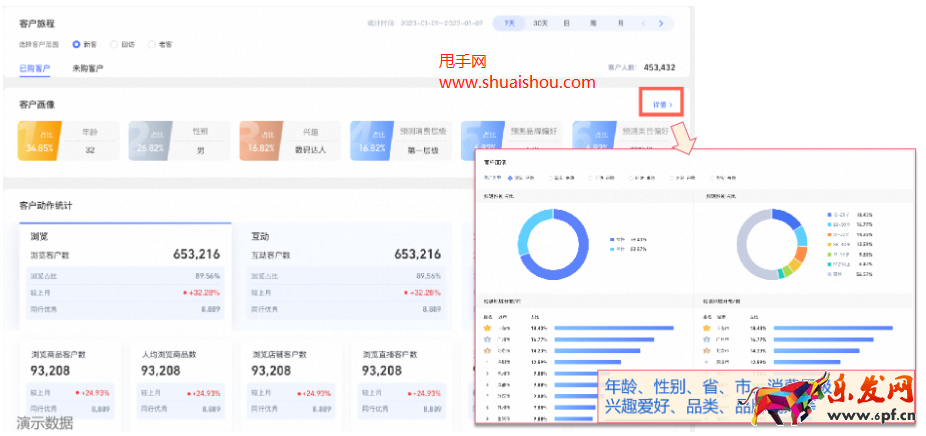Open the 浏览店铺客户数 metric card
926x436 pixels.
(x=291, y=379)
